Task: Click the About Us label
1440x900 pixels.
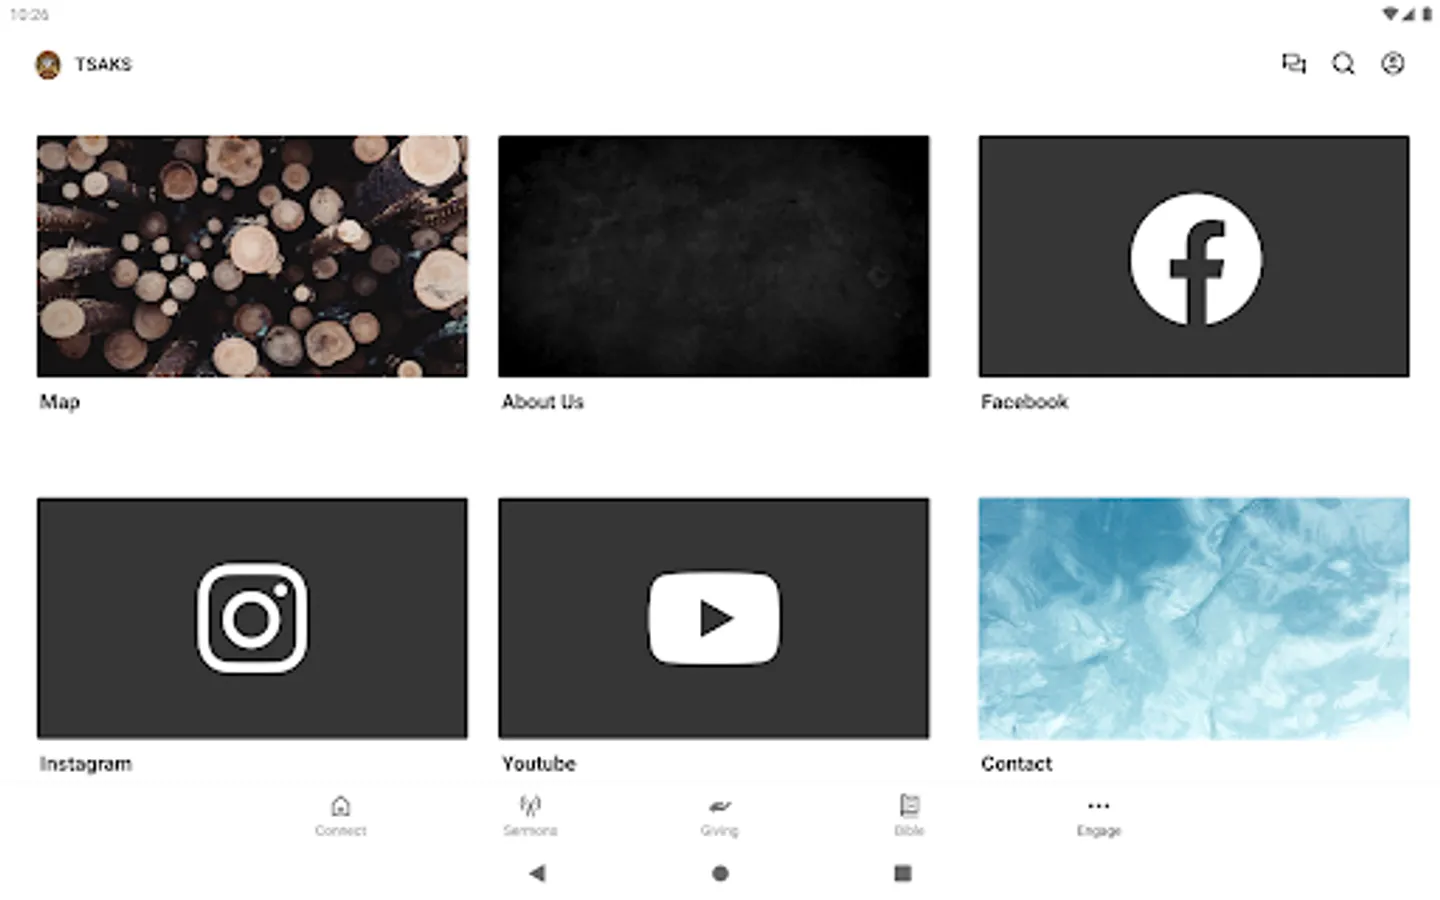Action: tap(543, 402)
